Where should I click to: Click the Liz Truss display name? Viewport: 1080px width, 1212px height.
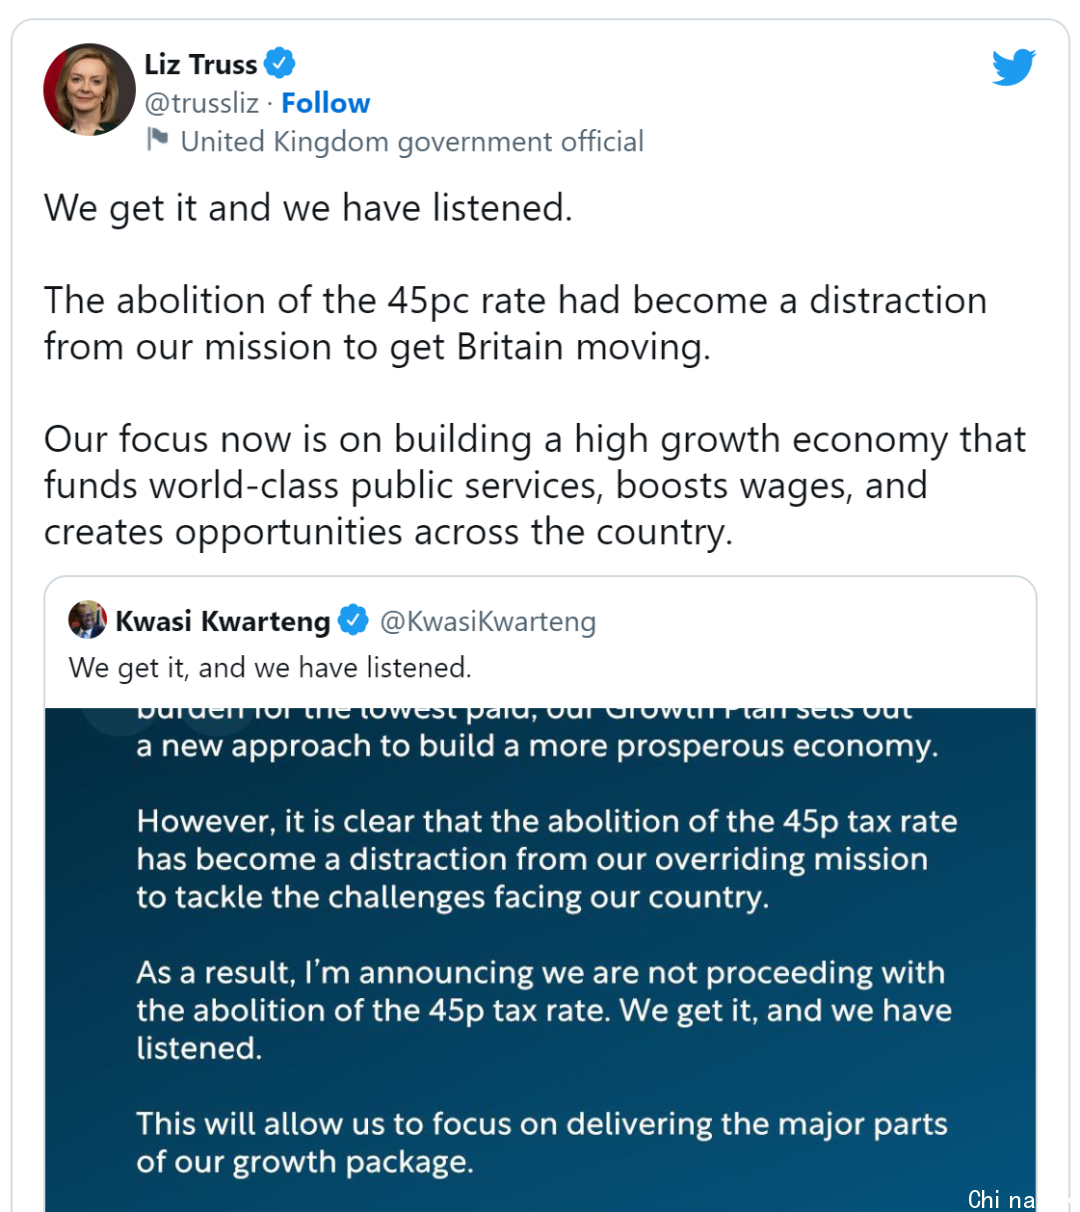(x=201, y=64)
